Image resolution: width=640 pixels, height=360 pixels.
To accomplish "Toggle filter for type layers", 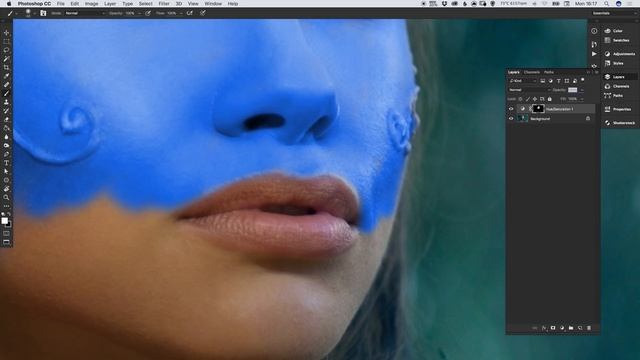I will point(558,81).
